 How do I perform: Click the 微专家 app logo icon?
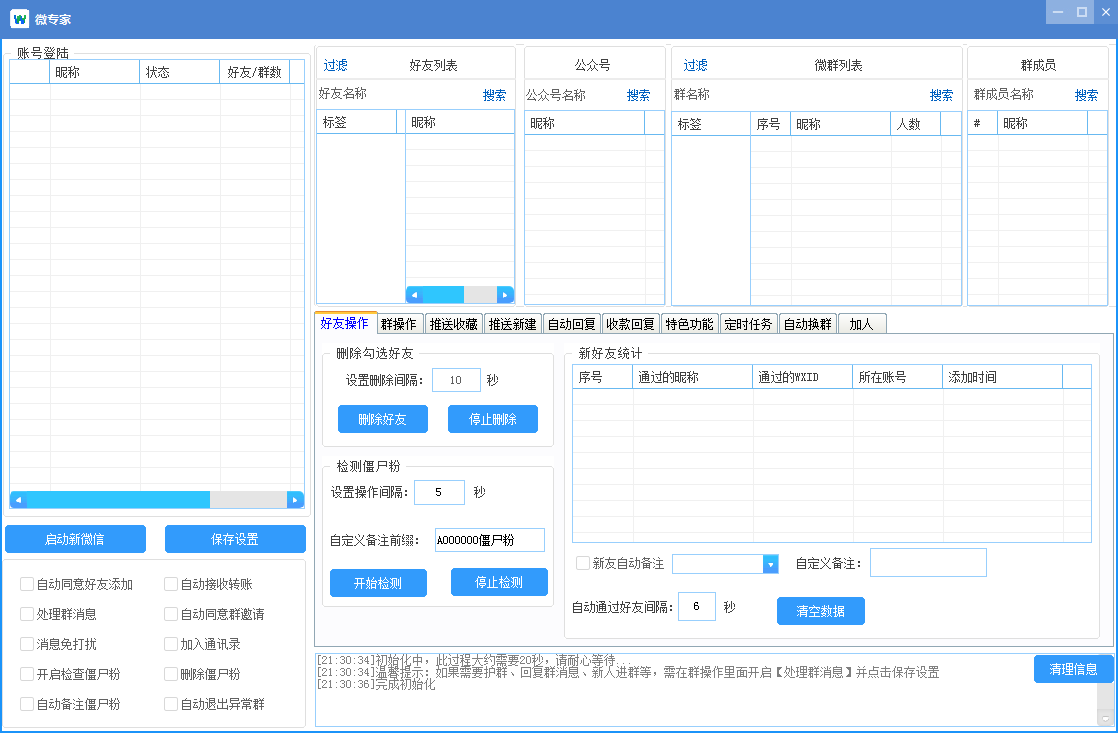pos(19,19)
